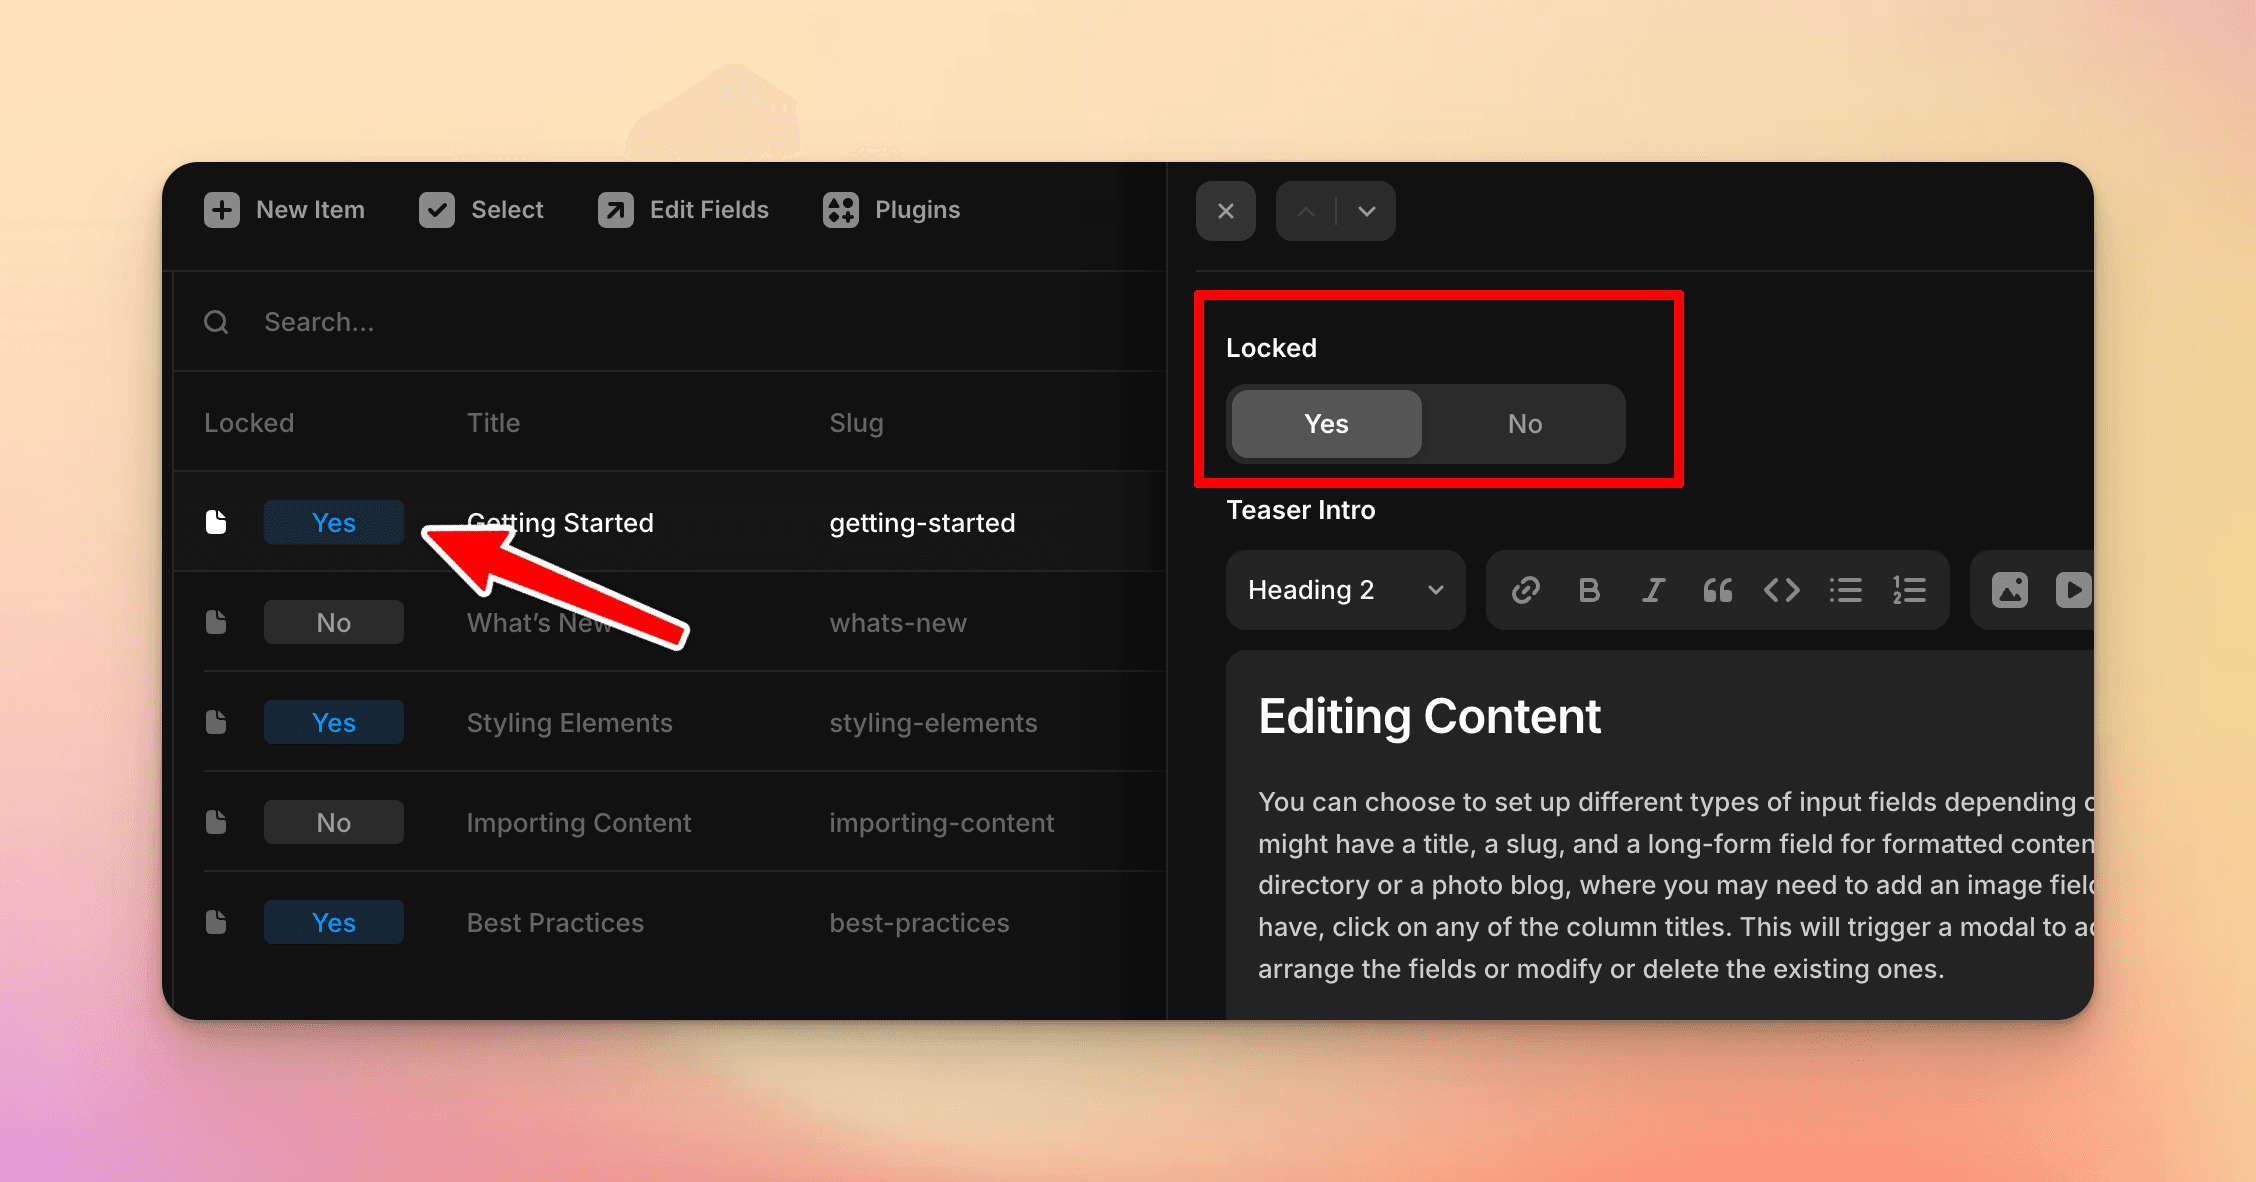Enable Locked for Importing Content row
Image resolution: width=2256 pixels, height=1182 pixels.
334,821
